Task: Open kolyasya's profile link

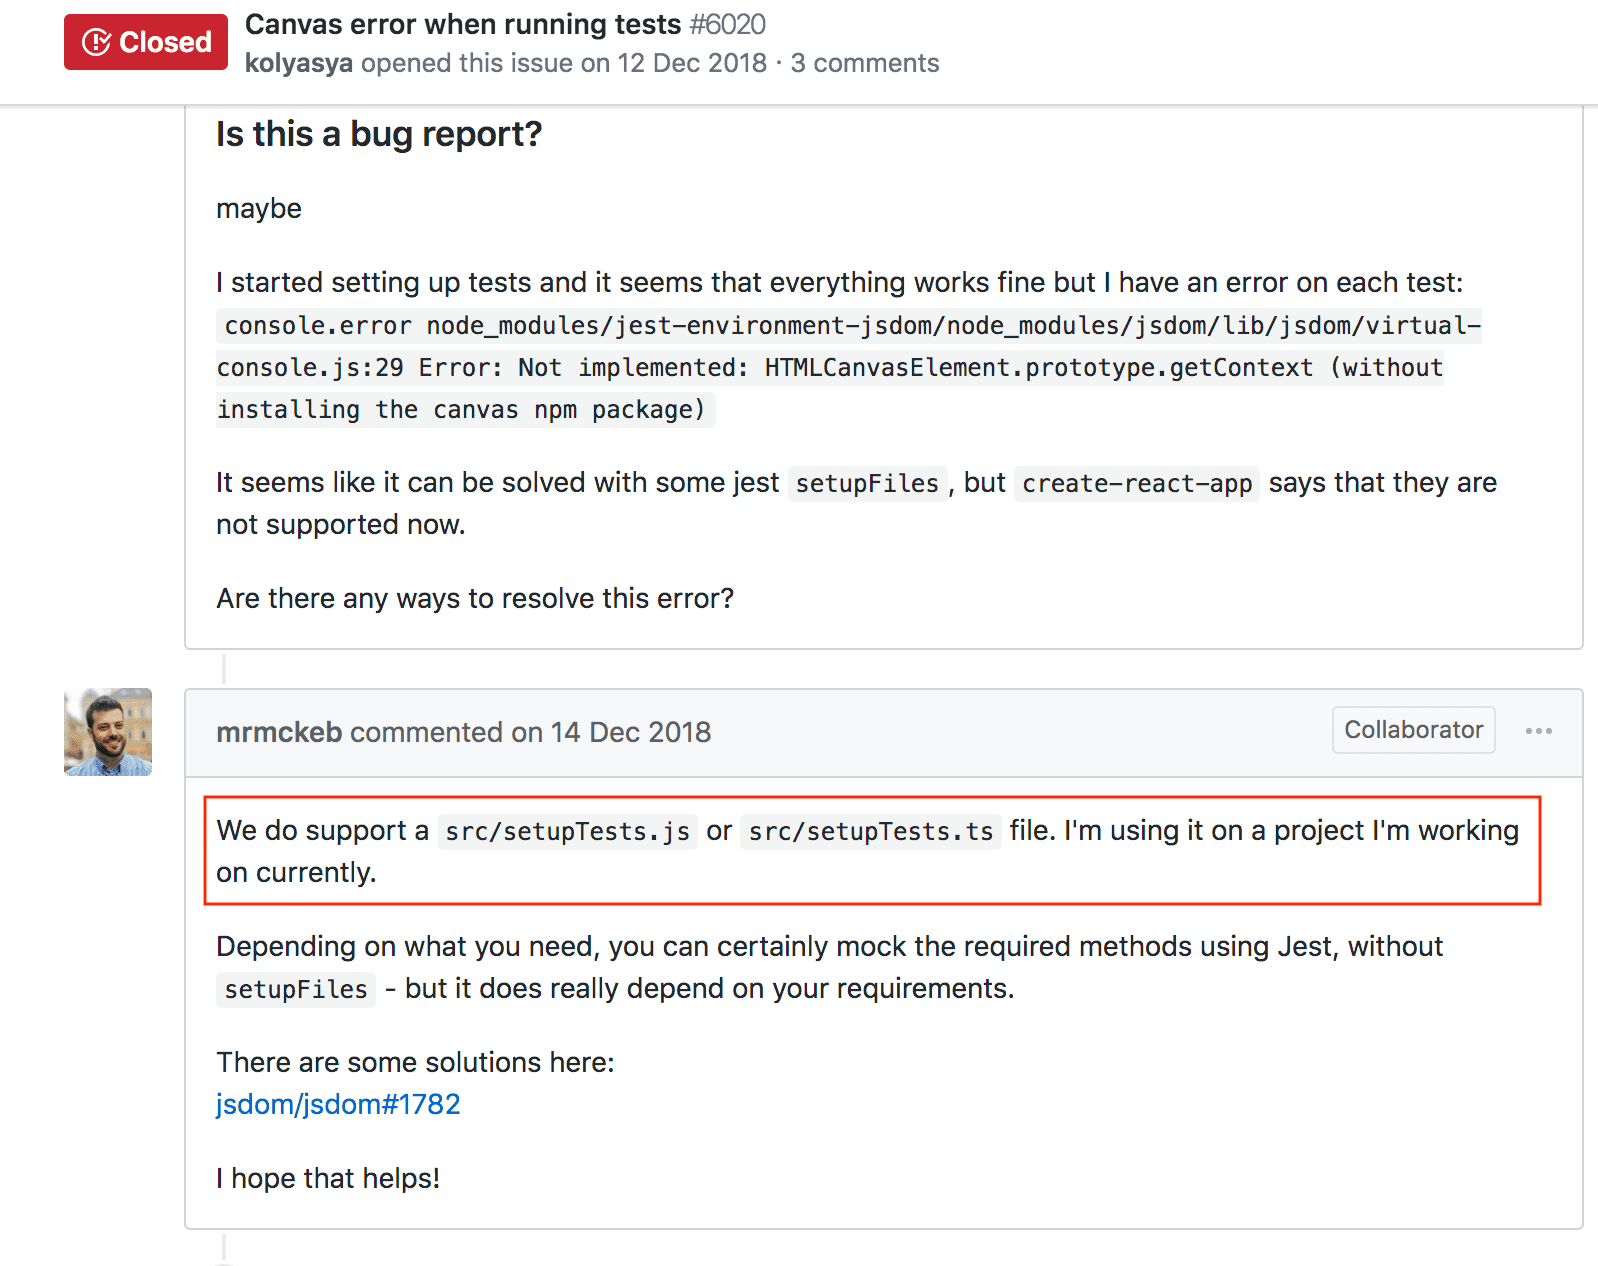Action: click(299, 63)
